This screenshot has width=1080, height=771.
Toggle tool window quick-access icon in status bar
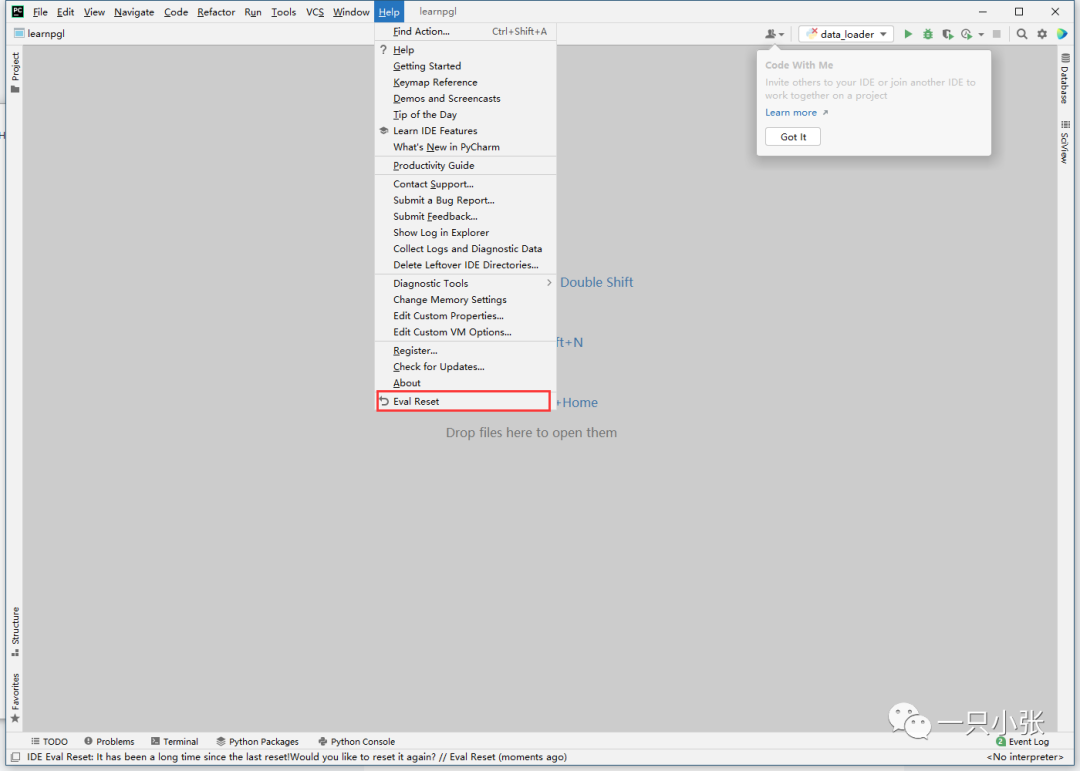(15, 757)
